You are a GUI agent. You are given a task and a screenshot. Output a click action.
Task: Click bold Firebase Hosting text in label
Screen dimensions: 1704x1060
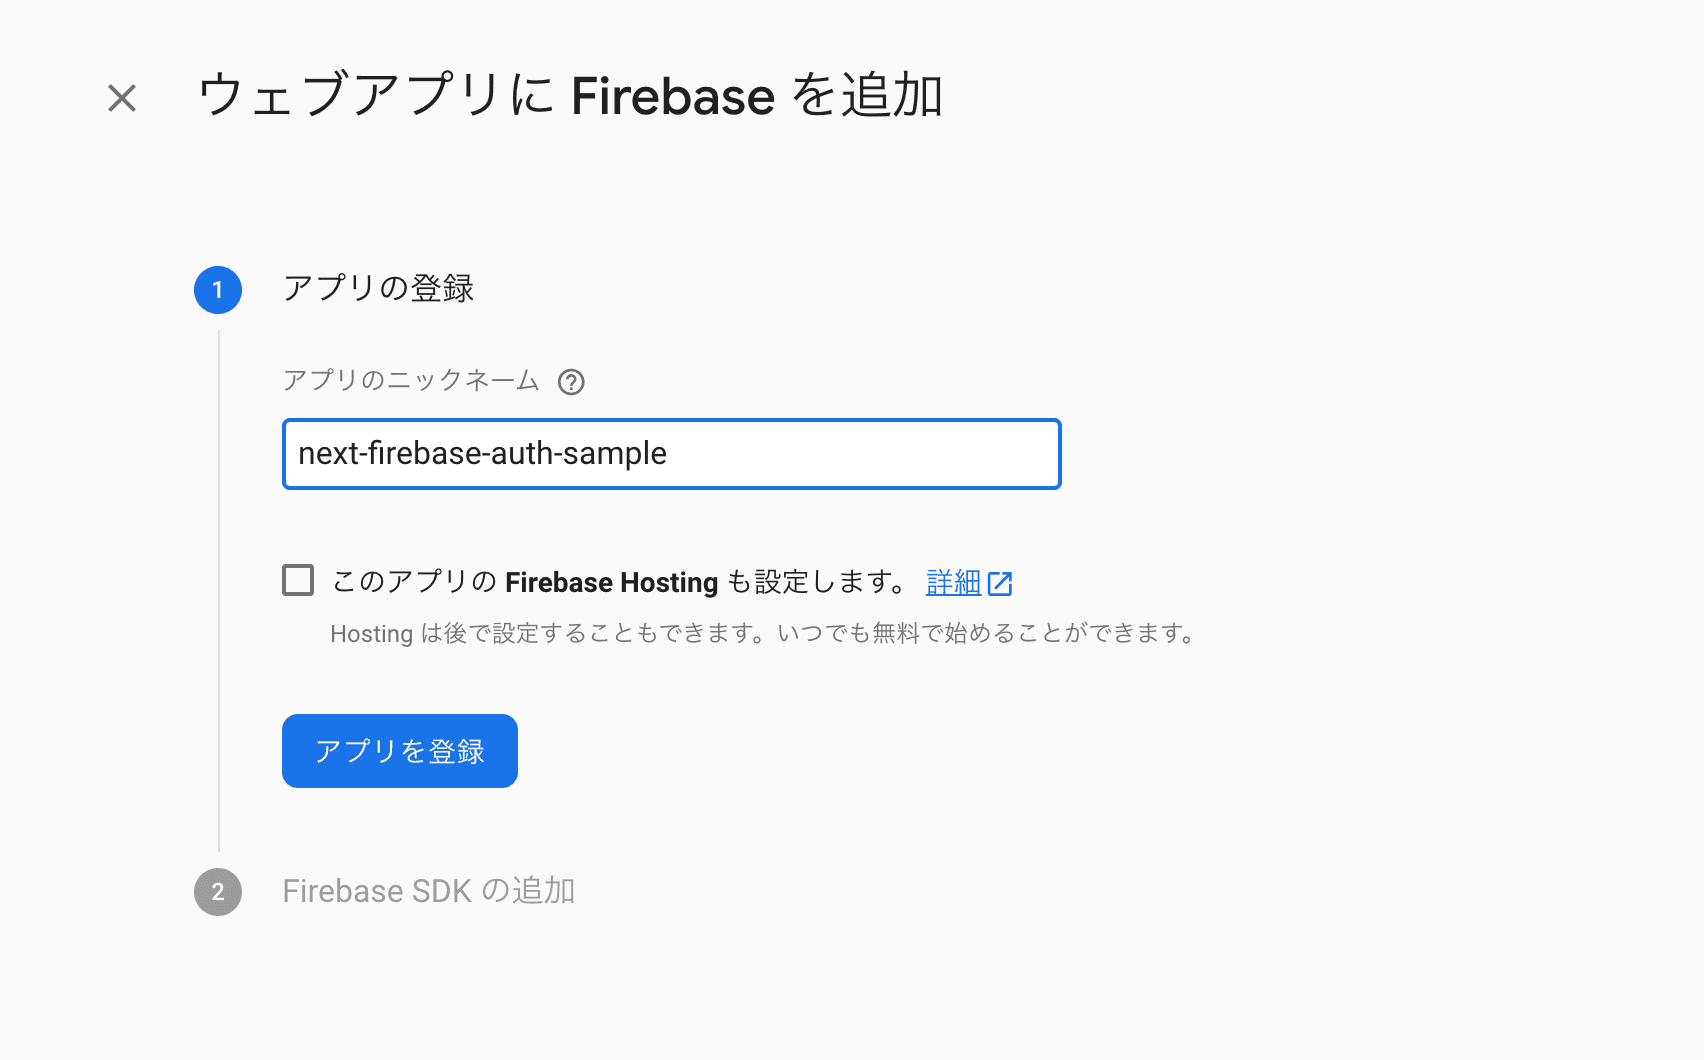tap(611, 582)
